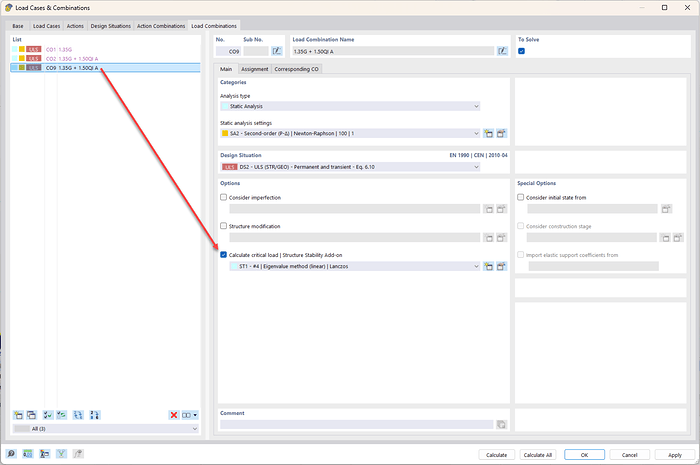The width and height of the screenshot is (700, 465).
Task: Edit Load Combination Name with edit icon
Action: pyautogui.click(x=502, y=51)
